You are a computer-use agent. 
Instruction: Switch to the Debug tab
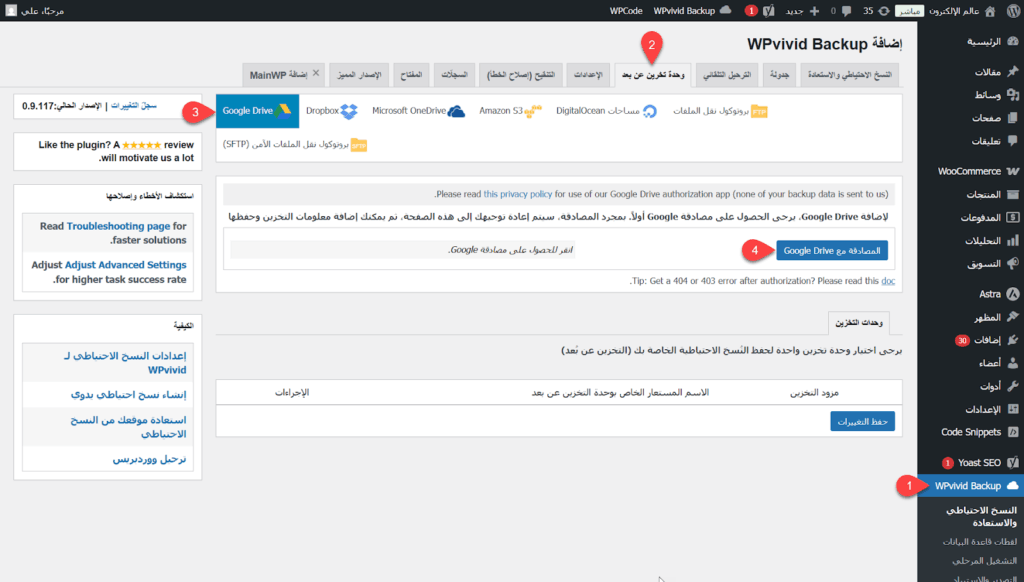[x=520, y=75]
